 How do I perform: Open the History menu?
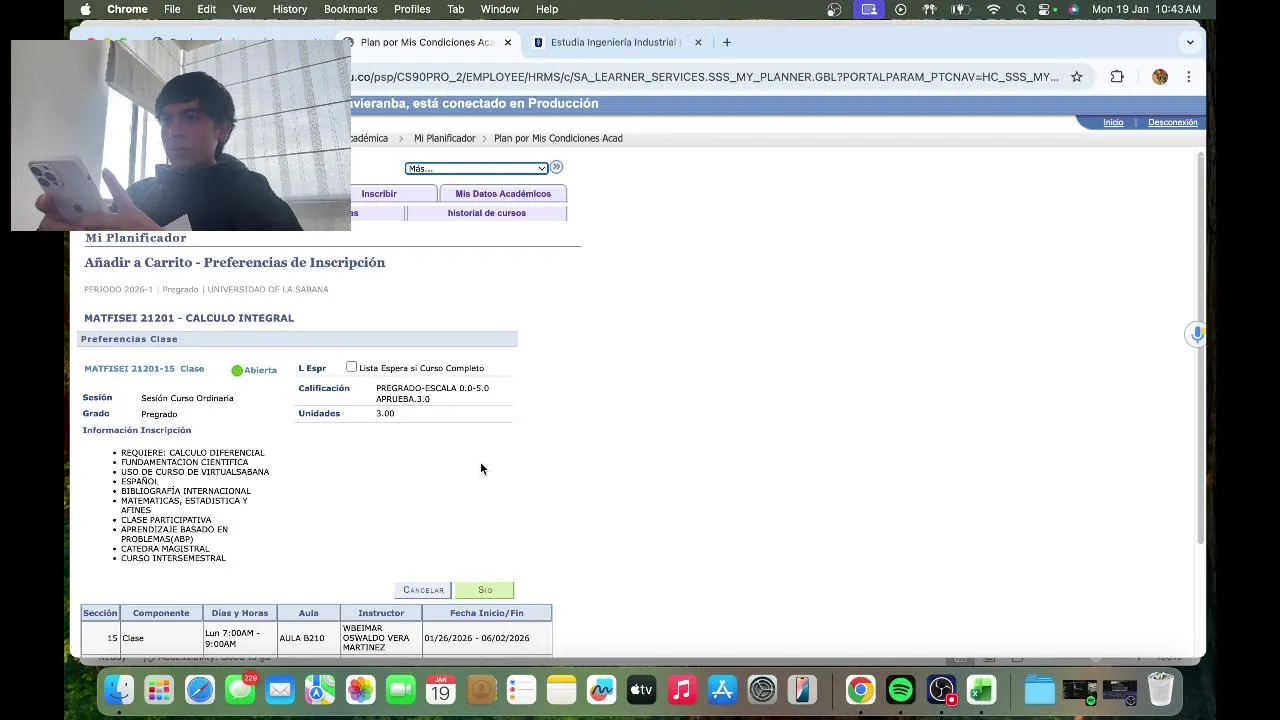(x=290, y=9)
